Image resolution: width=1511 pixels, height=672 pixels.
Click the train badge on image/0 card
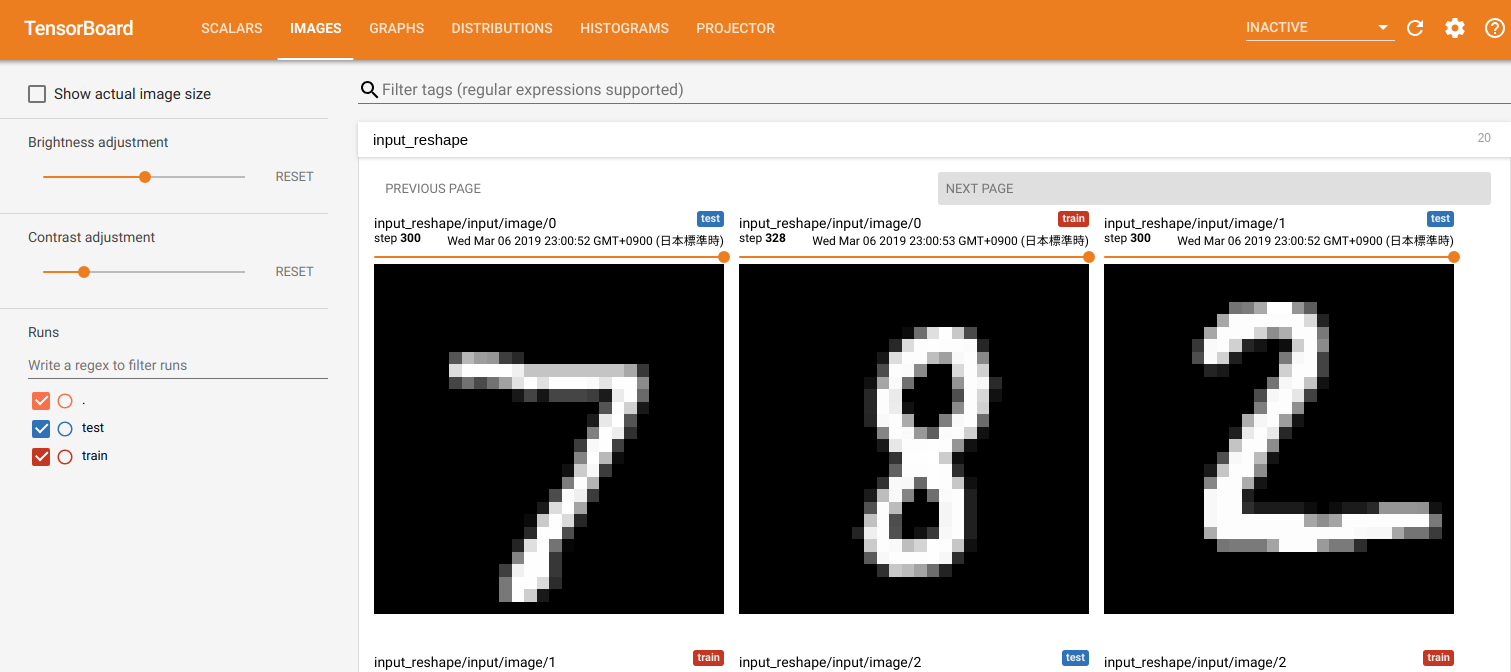(x=1073, y=219)
